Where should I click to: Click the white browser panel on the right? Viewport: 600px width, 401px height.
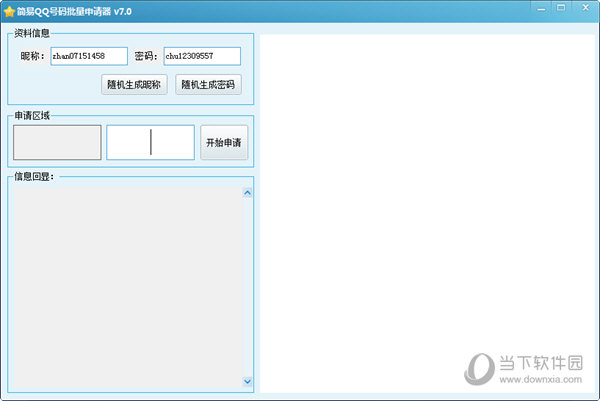(x=427, y=214)
